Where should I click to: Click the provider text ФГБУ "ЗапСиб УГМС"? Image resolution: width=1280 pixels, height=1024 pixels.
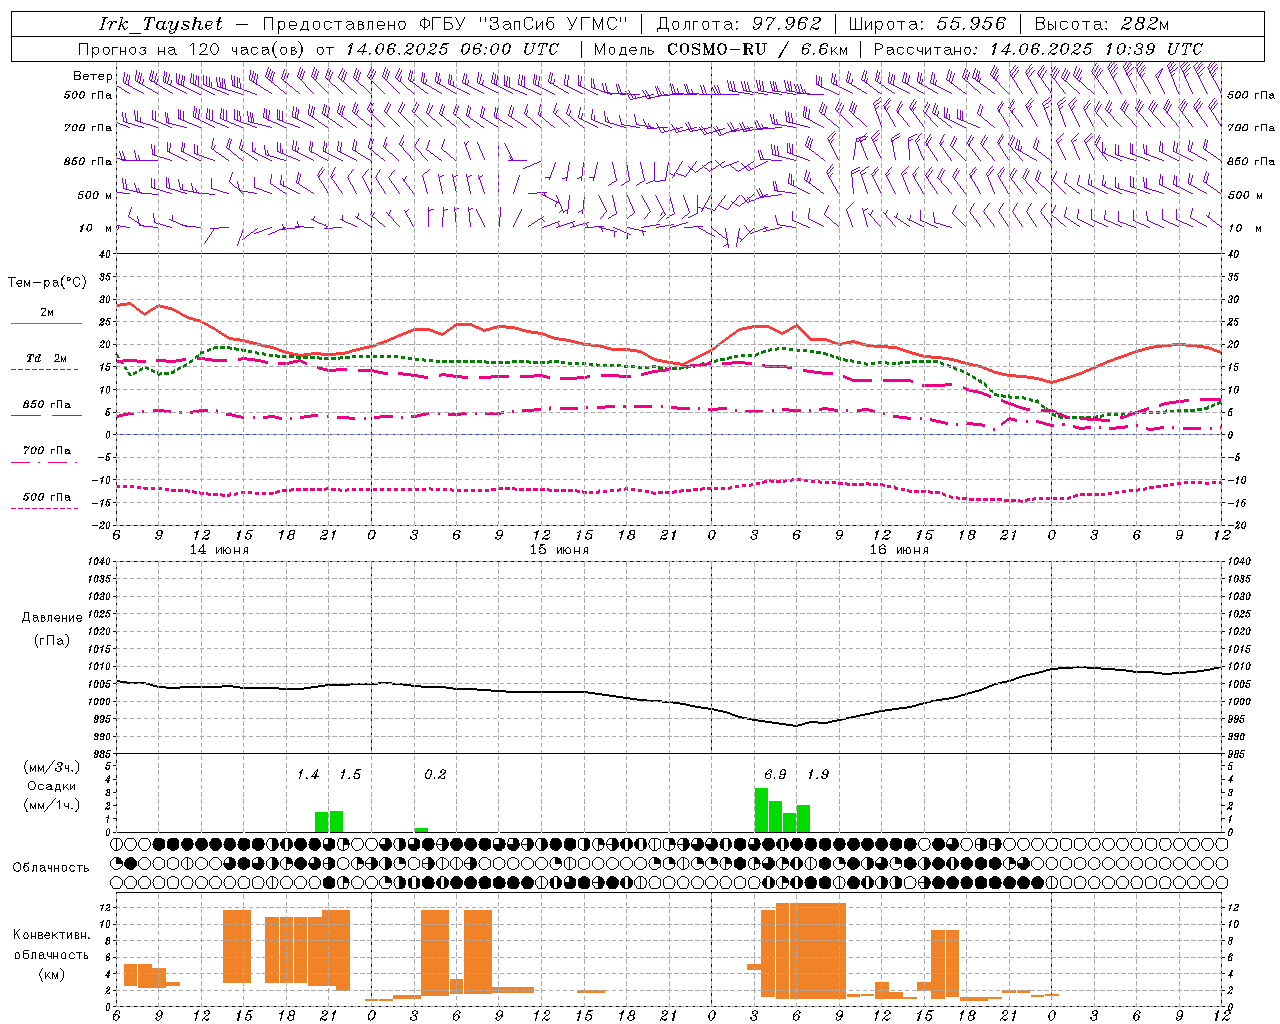(524, 24)
